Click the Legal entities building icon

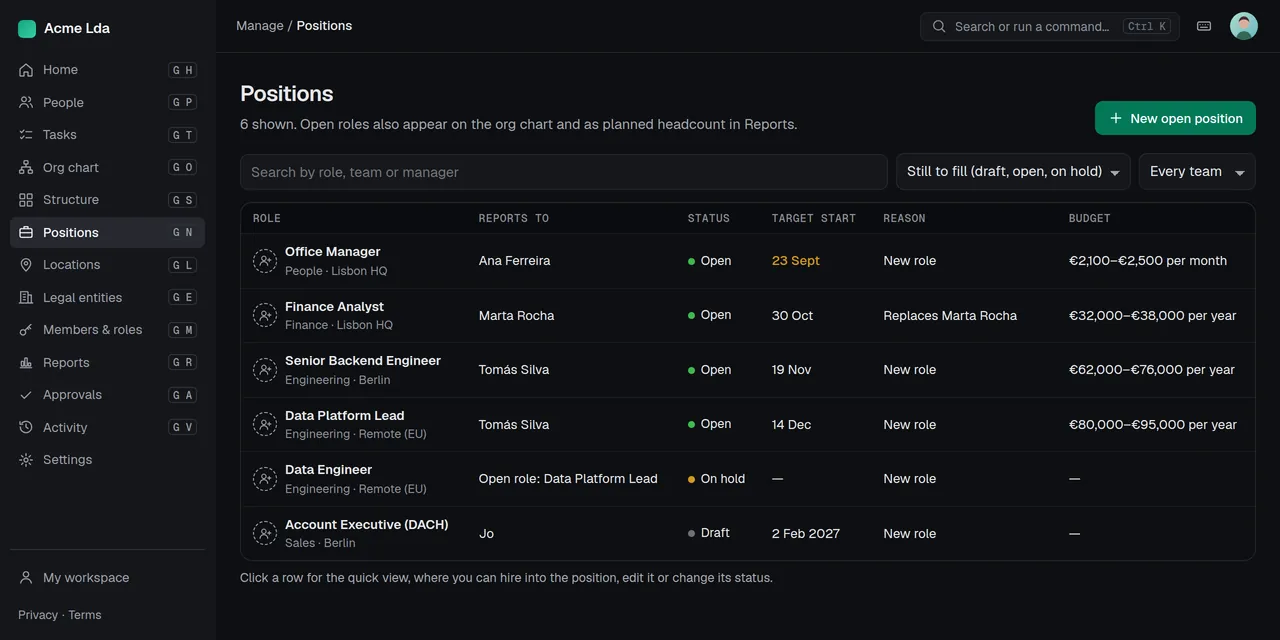pyautogui.click(x=26, y=297)
